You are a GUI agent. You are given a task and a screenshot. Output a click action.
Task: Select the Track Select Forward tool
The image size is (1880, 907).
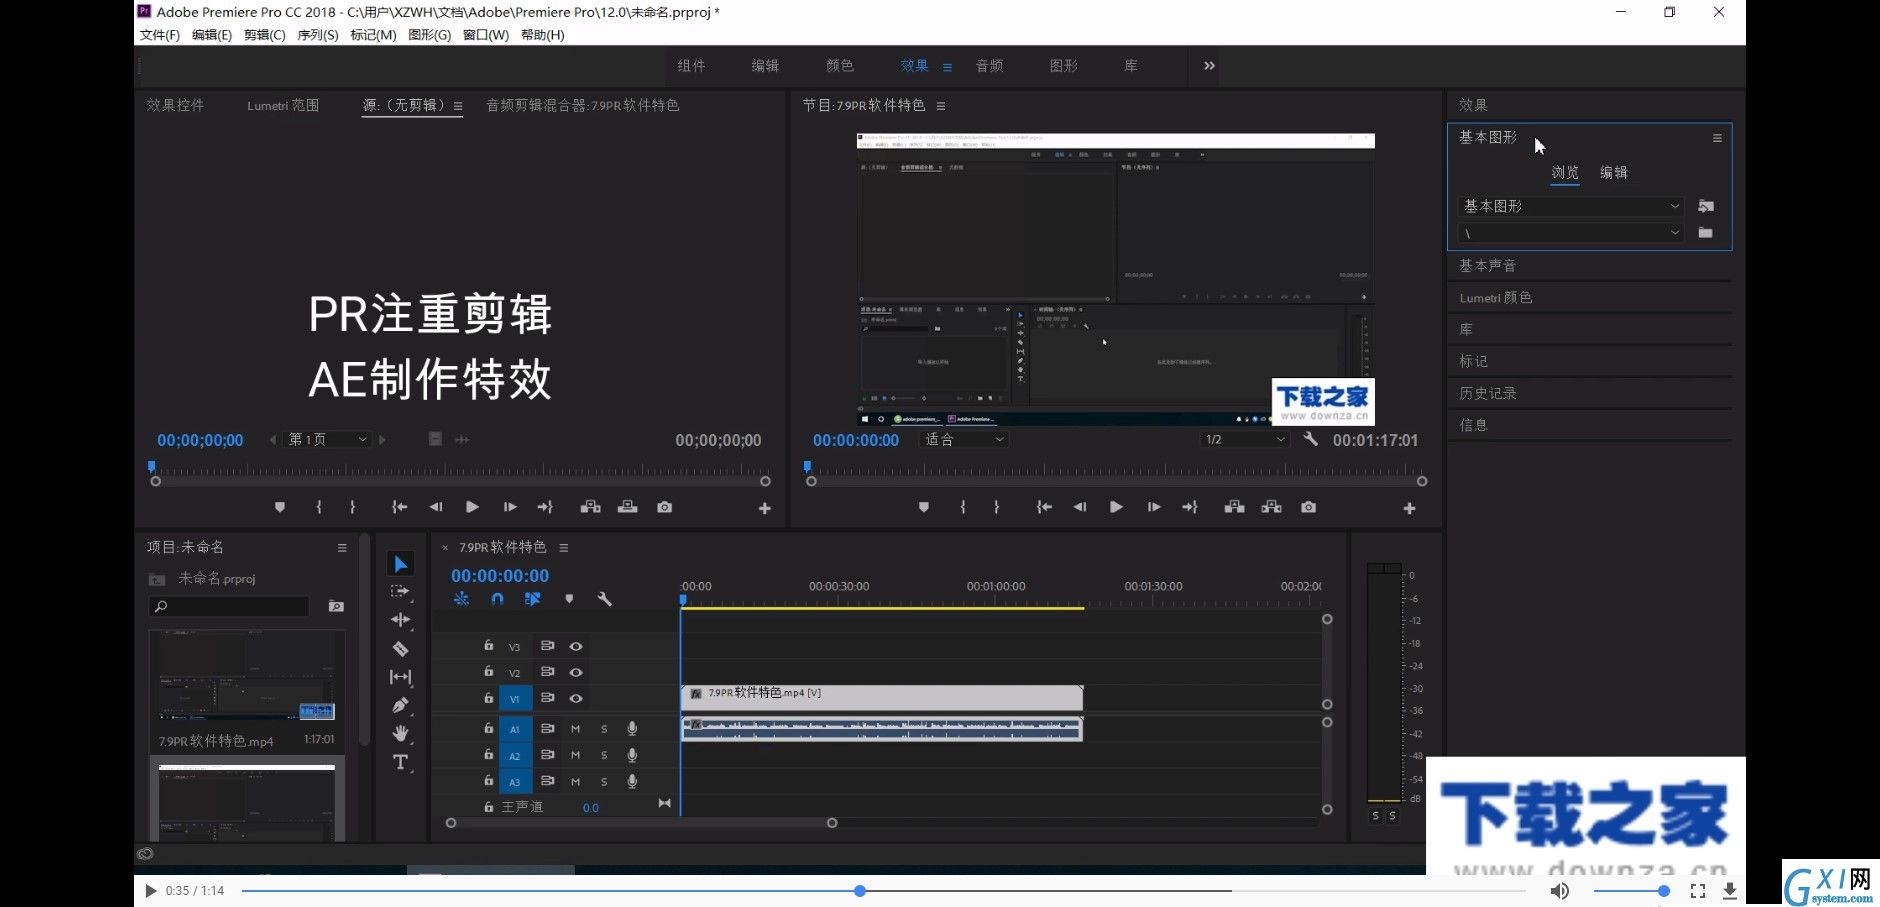(400, 592)
